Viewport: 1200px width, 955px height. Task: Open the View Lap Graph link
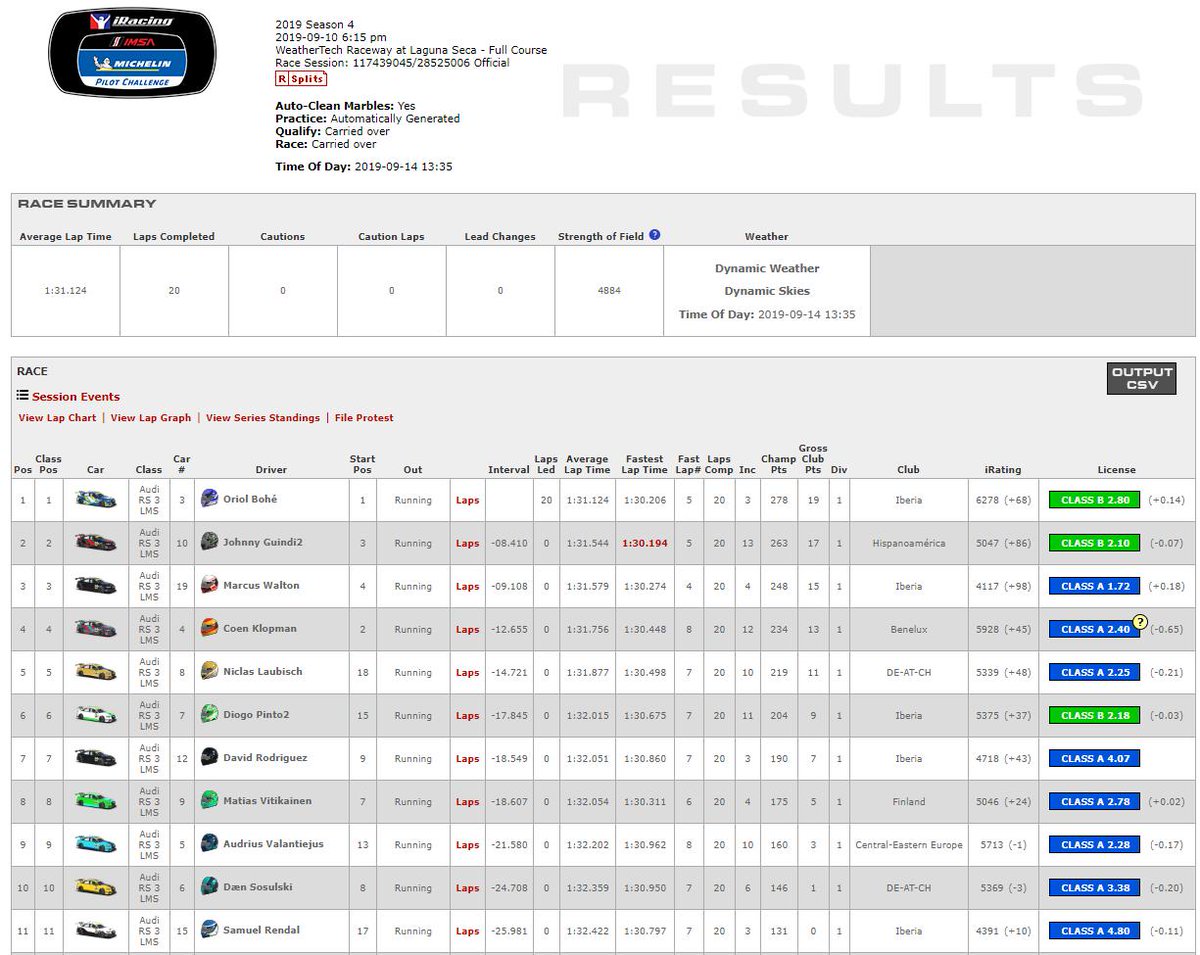(151, 418)
